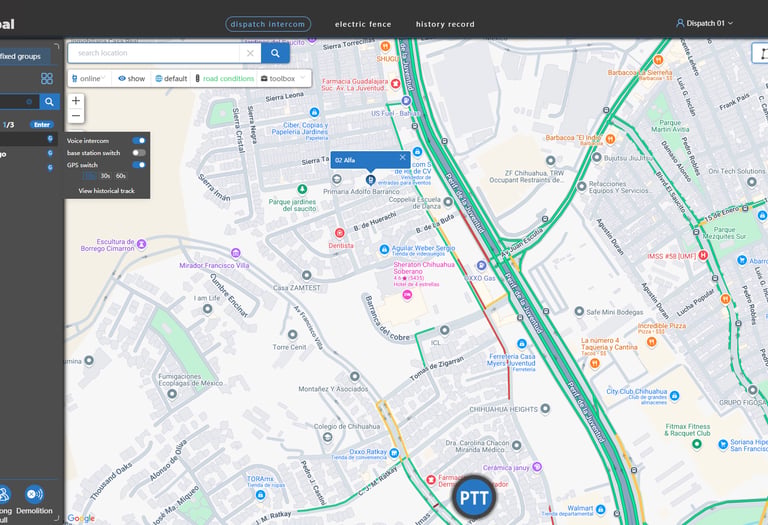Zoom out the map
The width and height of the screenshot is (768, 525).
point(76,116)
